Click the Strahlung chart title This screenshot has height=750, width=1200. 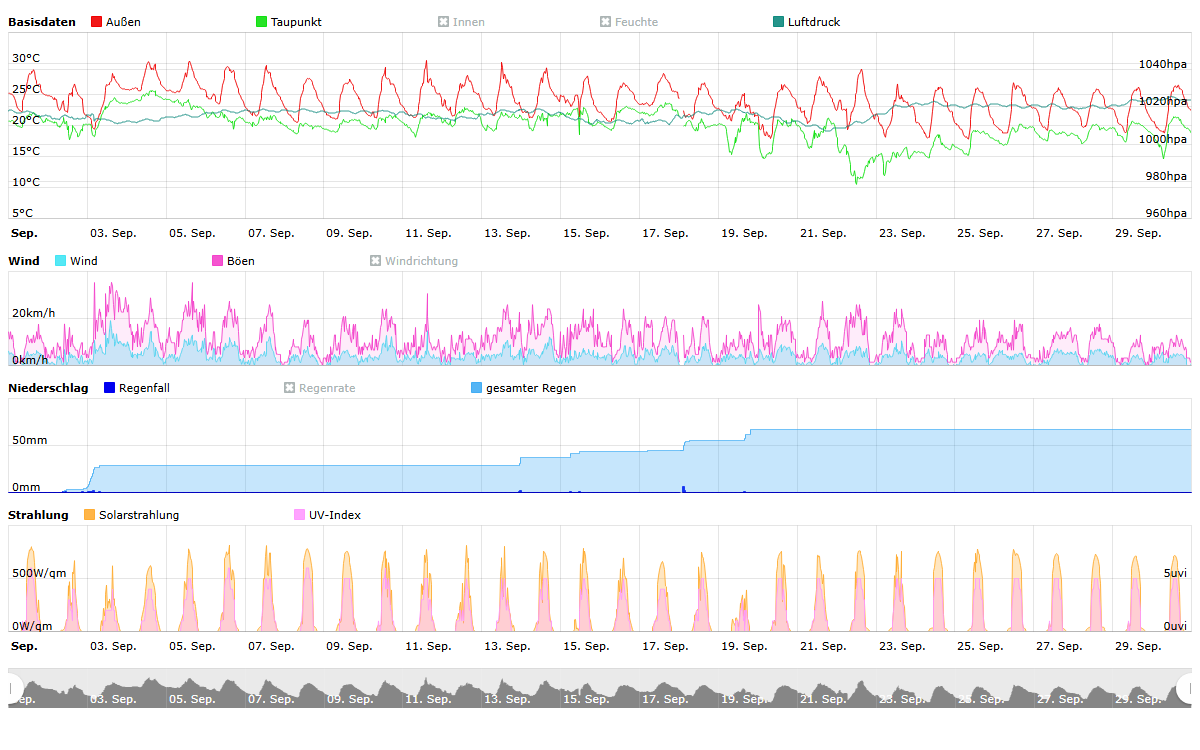pyautogui.click(x=38, y=515)
